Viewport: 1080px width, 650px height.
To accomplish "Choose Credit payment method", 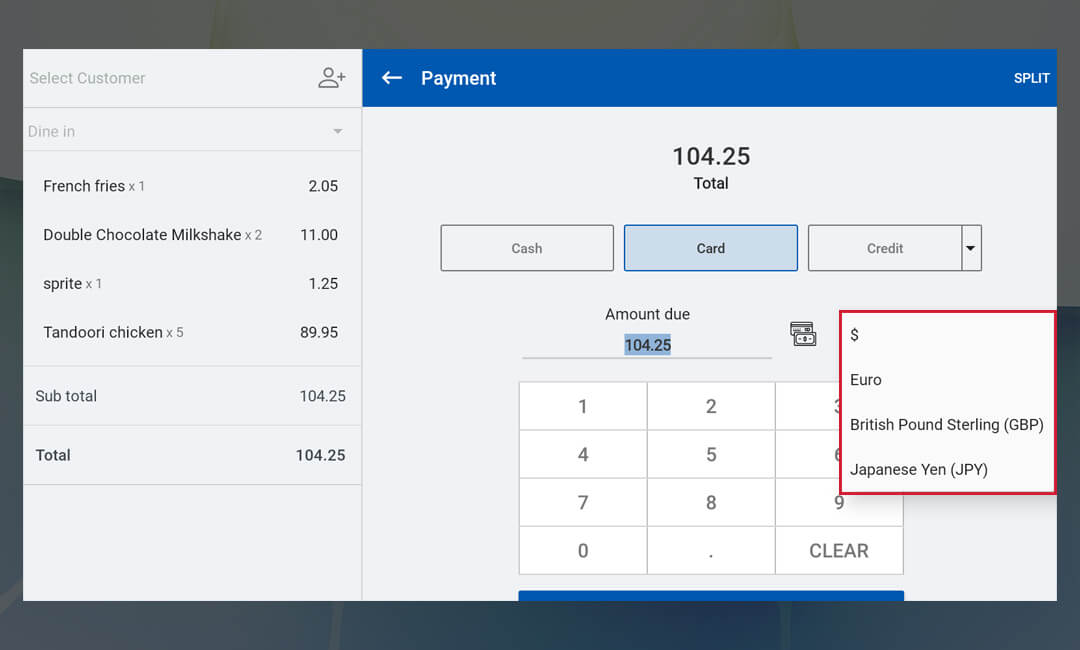I will pyautogui.click(x=884, y=248).
